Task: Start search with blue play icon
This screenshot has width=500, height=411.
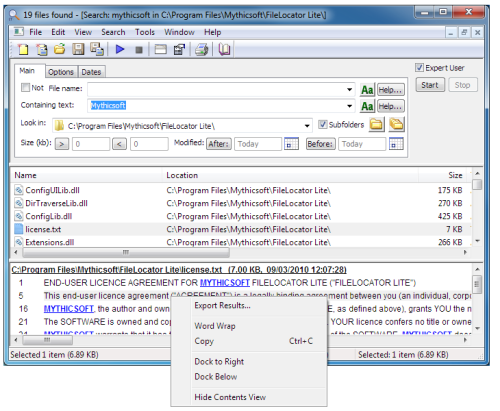Action: pyautogui.click(x=120, y=49)
